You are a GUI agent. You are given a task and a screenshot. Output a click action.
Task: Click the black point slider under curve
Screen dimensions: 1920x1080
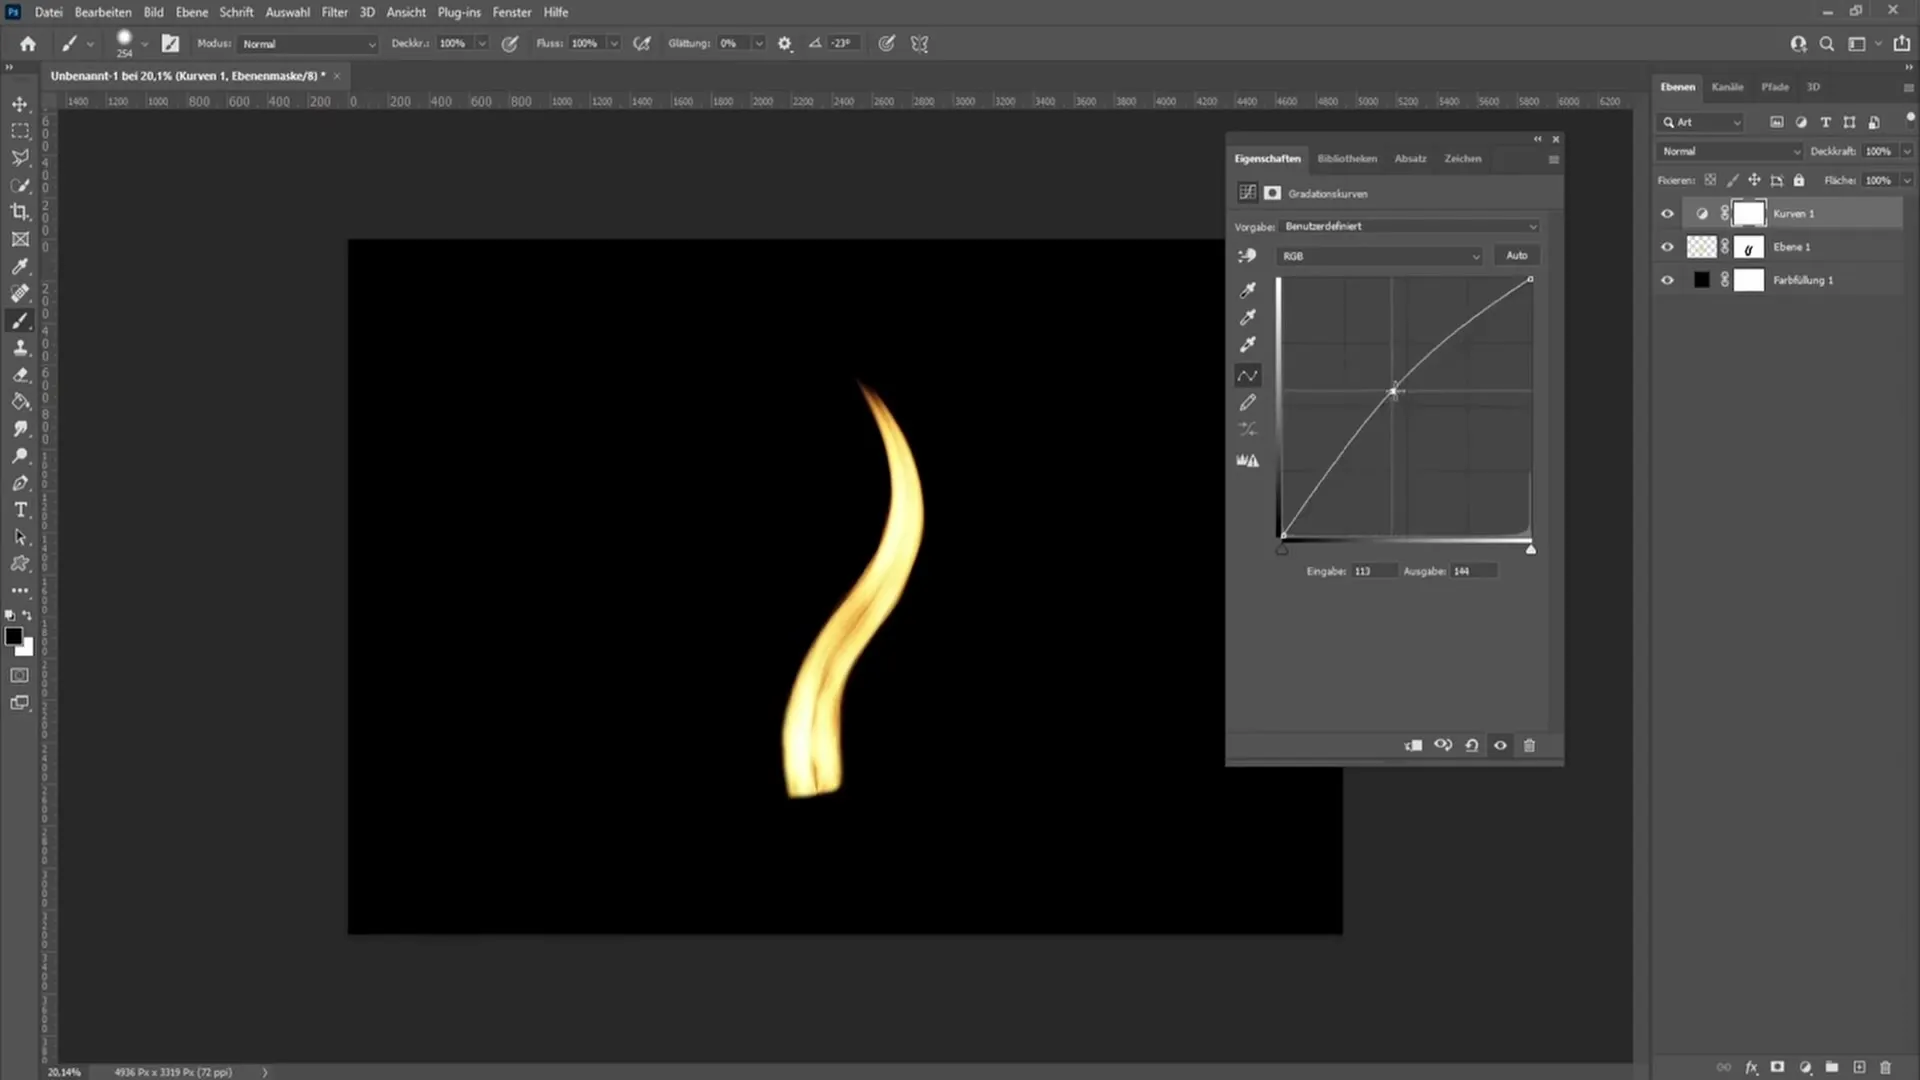(x=1282, y=550)
